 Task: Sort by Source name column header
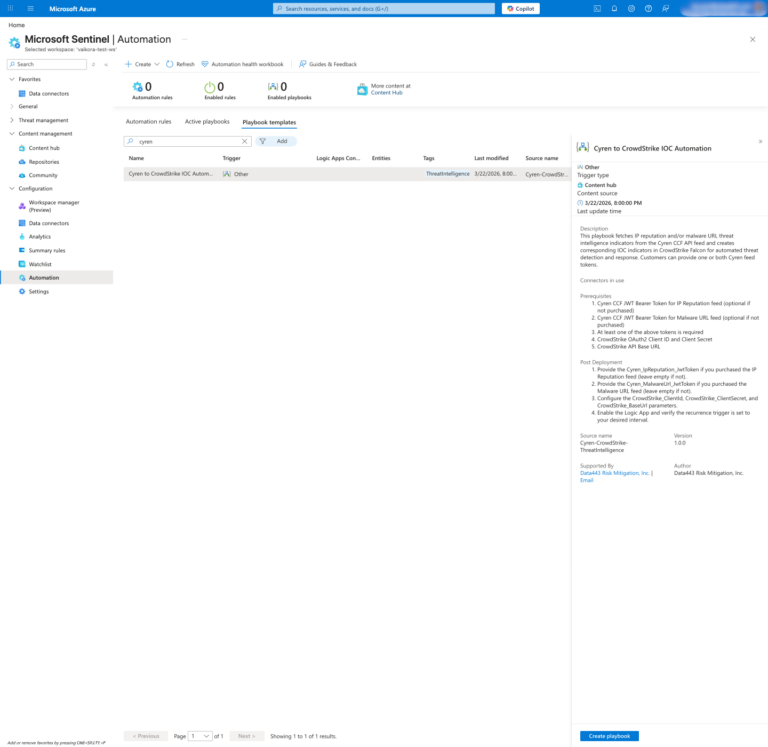(542, 158)
